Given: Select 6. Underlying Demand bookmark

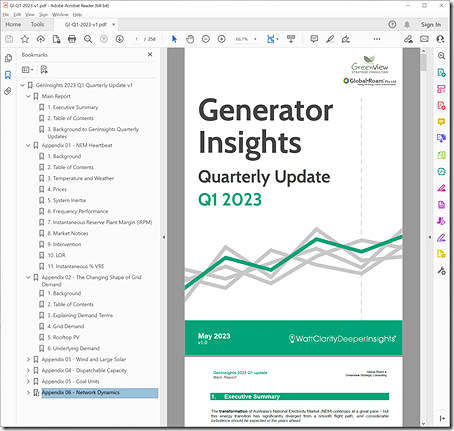Looking at the screenshot, I should tap(73, 348).
